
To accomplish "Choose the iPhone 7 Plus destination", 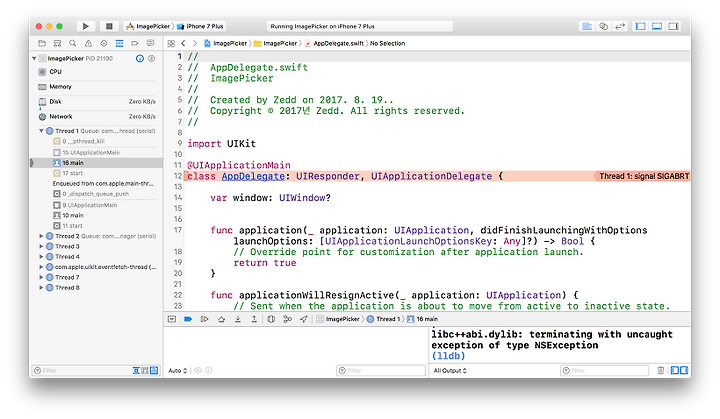I will [x=200, y=26].
